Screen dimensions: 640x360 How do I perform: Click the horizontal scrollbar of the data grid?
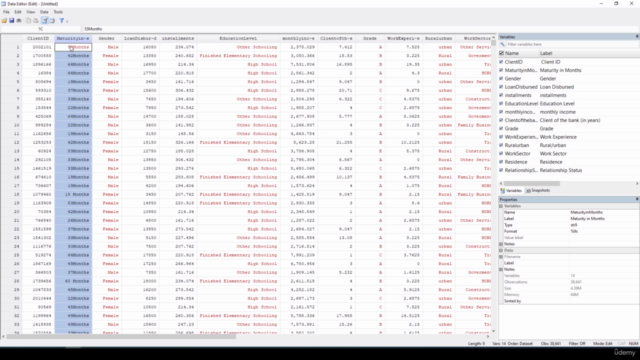pos(122,337)
